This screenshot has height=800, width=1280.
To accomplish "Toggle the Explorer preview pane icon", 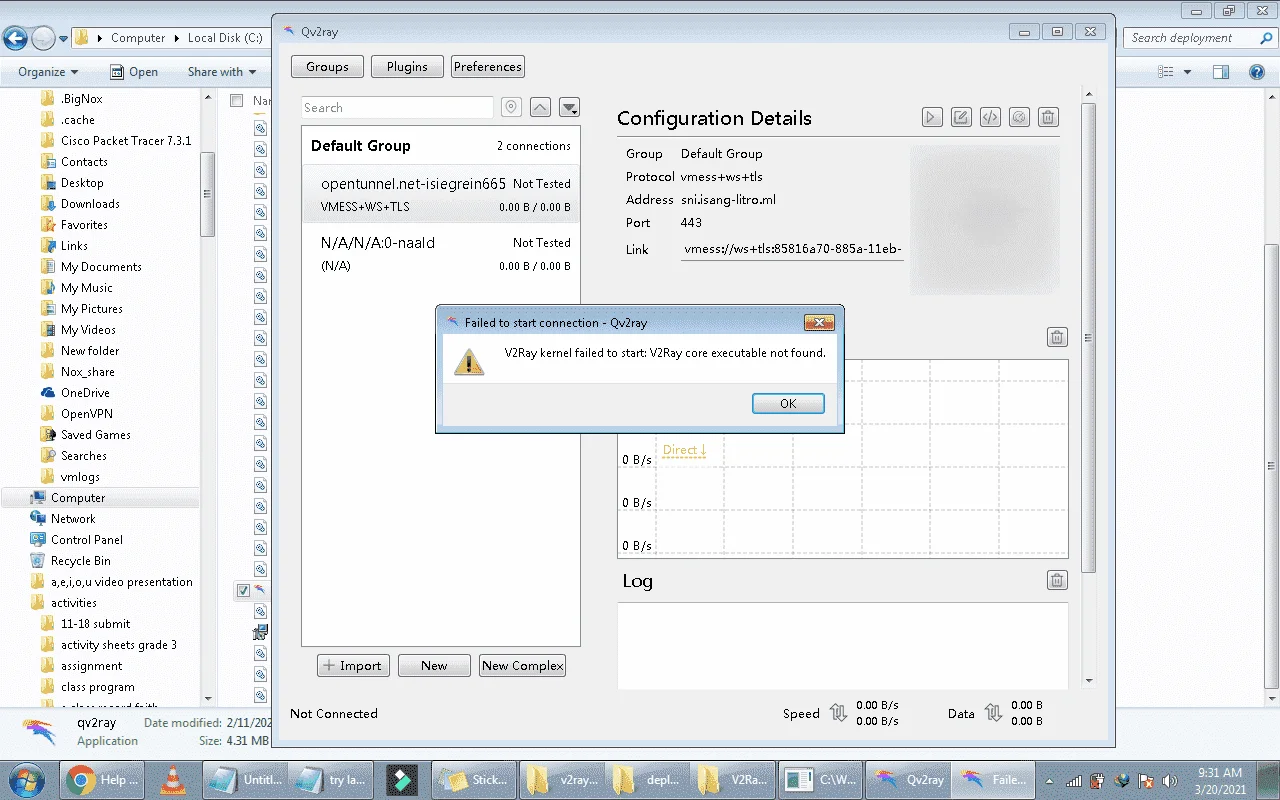I will click(x=1221, y=72).
